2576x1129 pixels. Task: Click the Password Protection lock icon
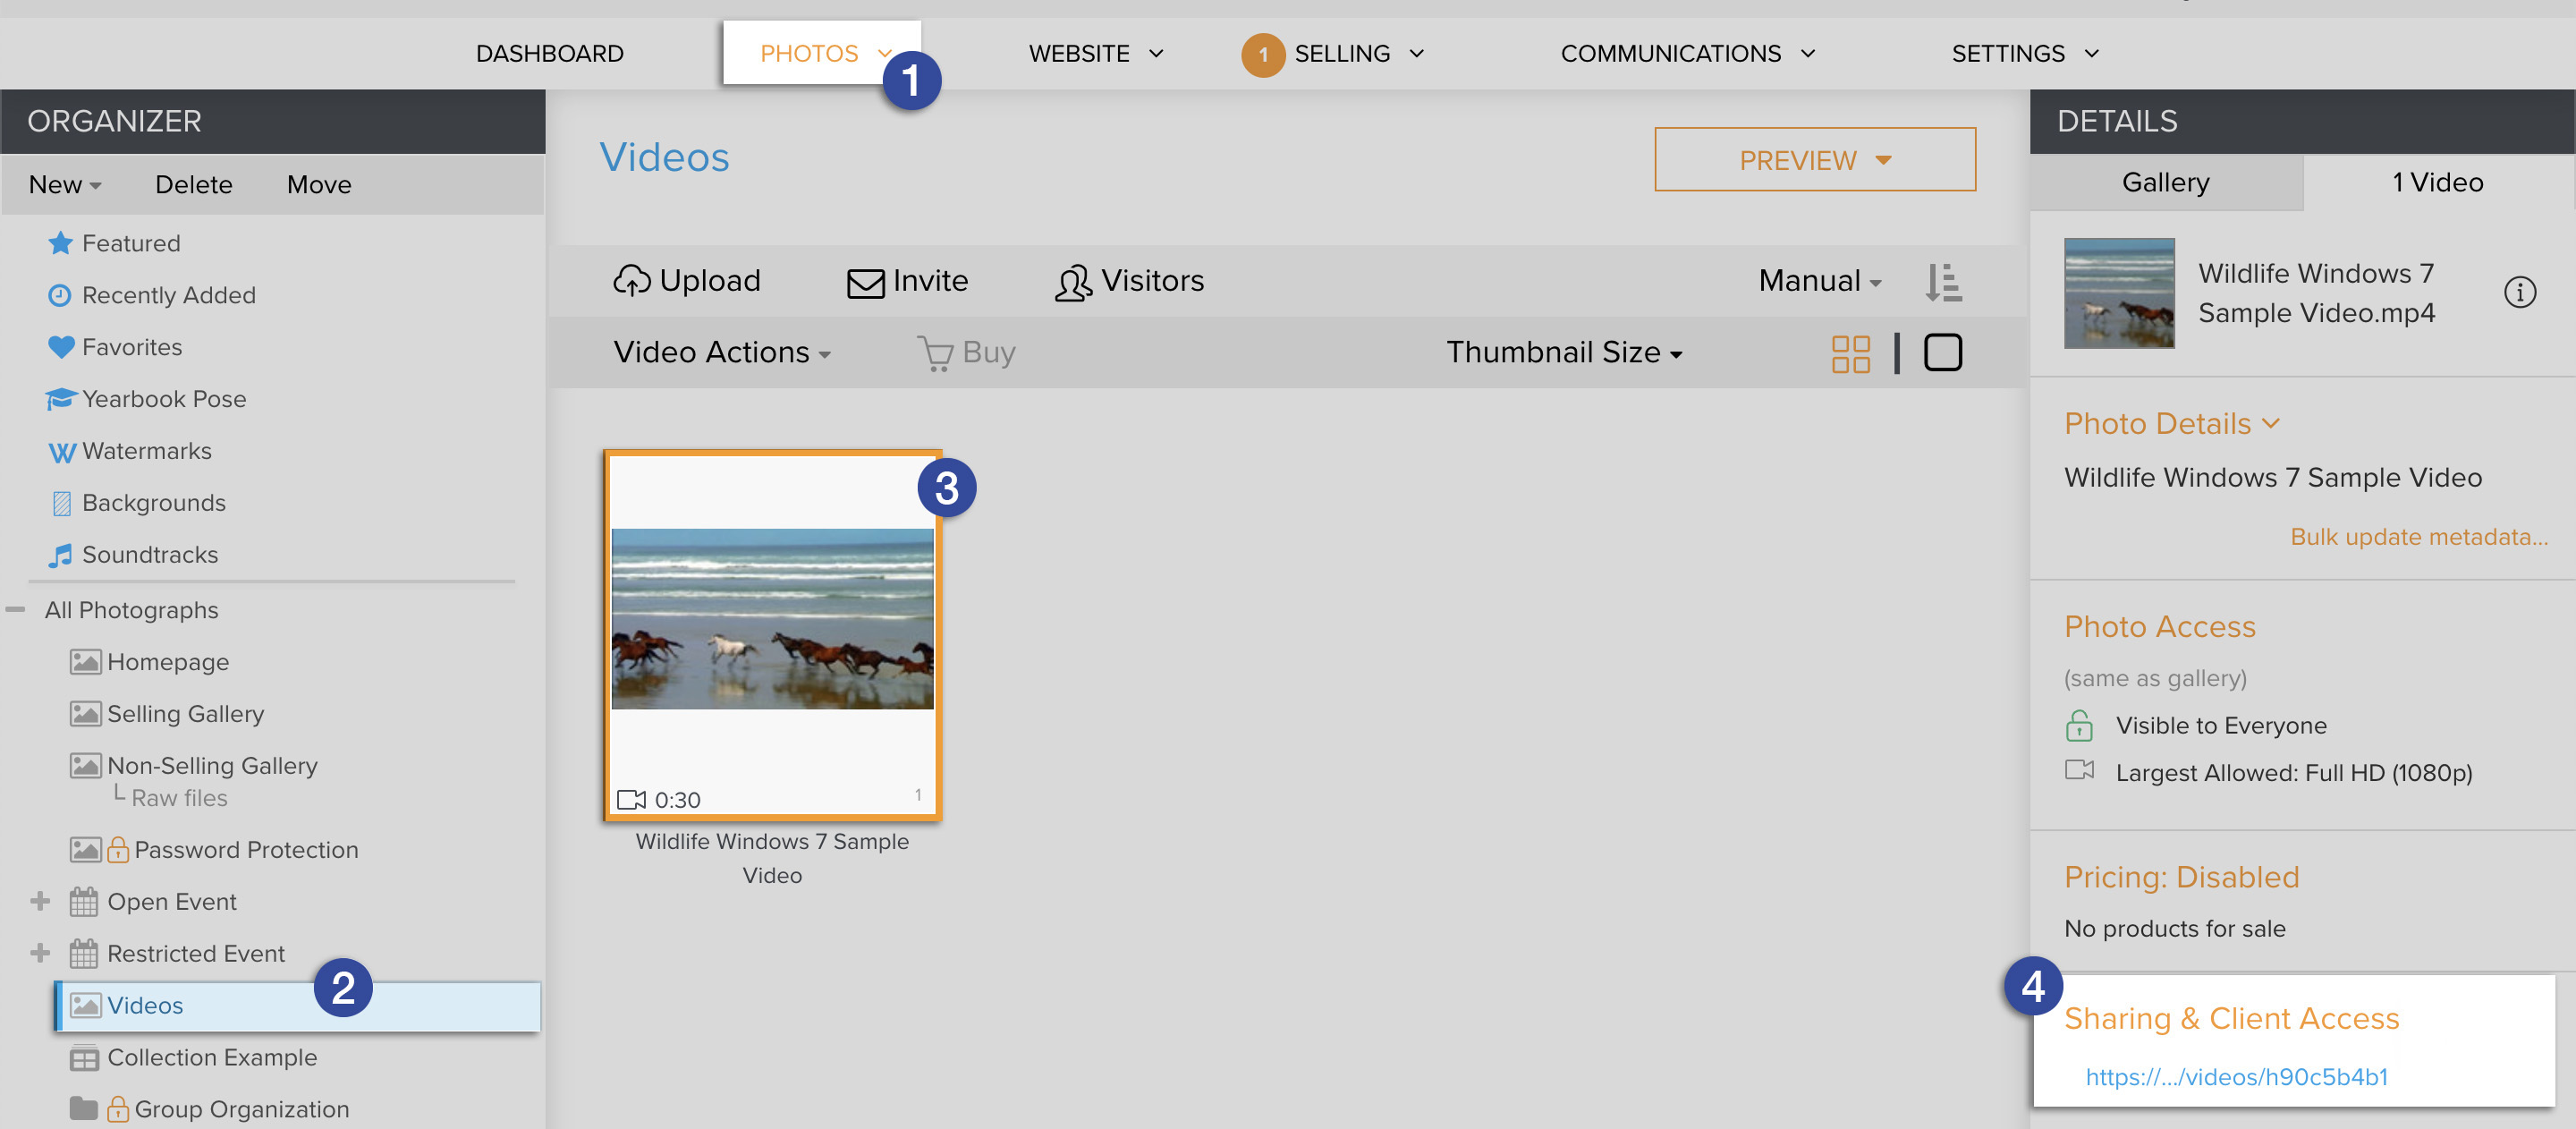click(118, 849)
